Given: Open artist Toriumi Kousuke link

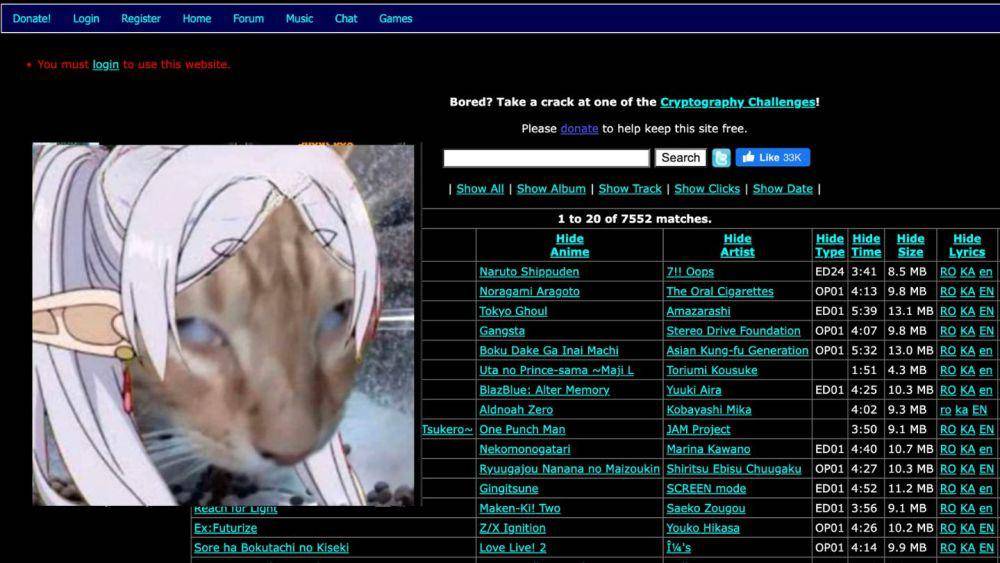Looking at the screenshot, I should [712, 370].
